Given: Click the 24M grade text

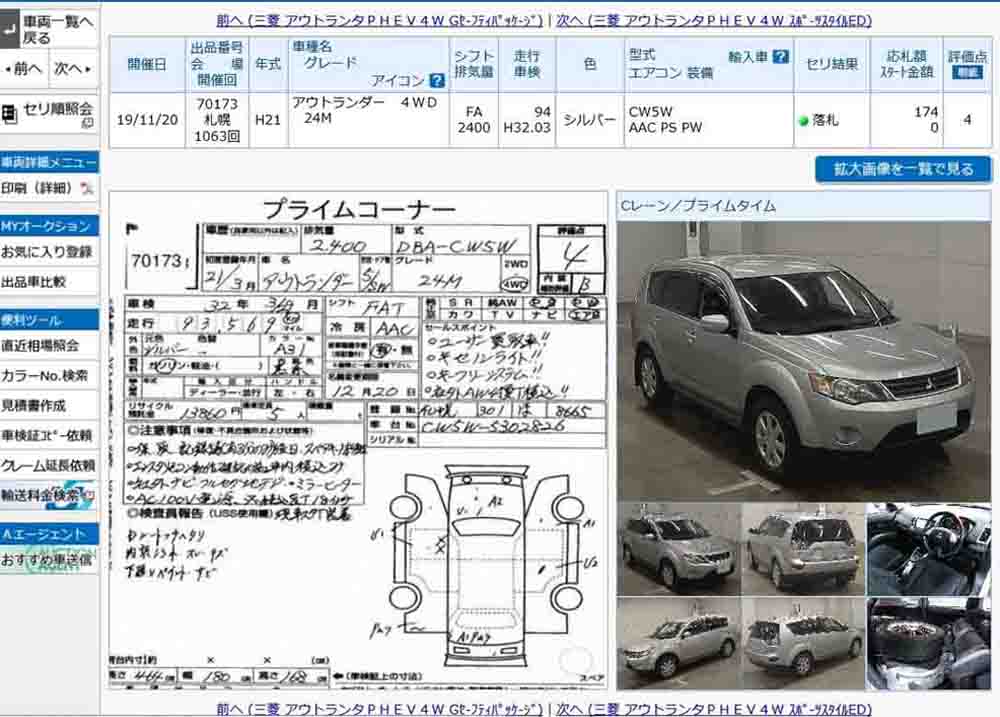Looking at the screenshot, I should (318, 118).
